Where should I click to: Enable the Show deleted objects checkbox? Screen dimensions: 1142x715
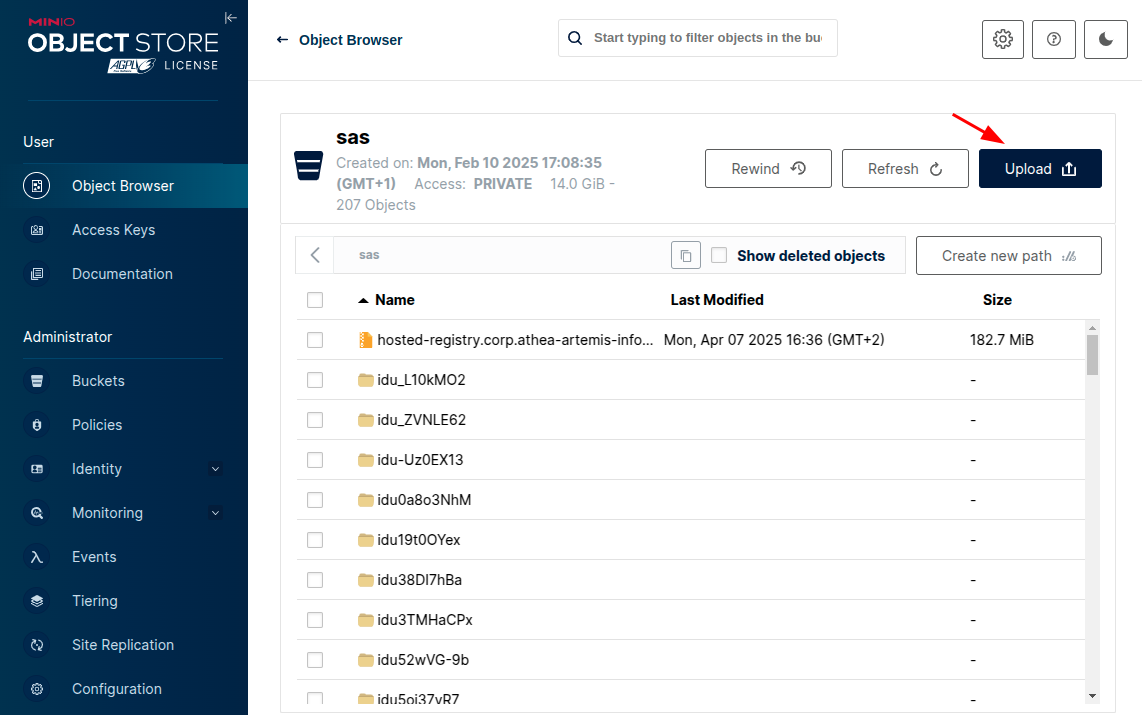coord(719,255)
